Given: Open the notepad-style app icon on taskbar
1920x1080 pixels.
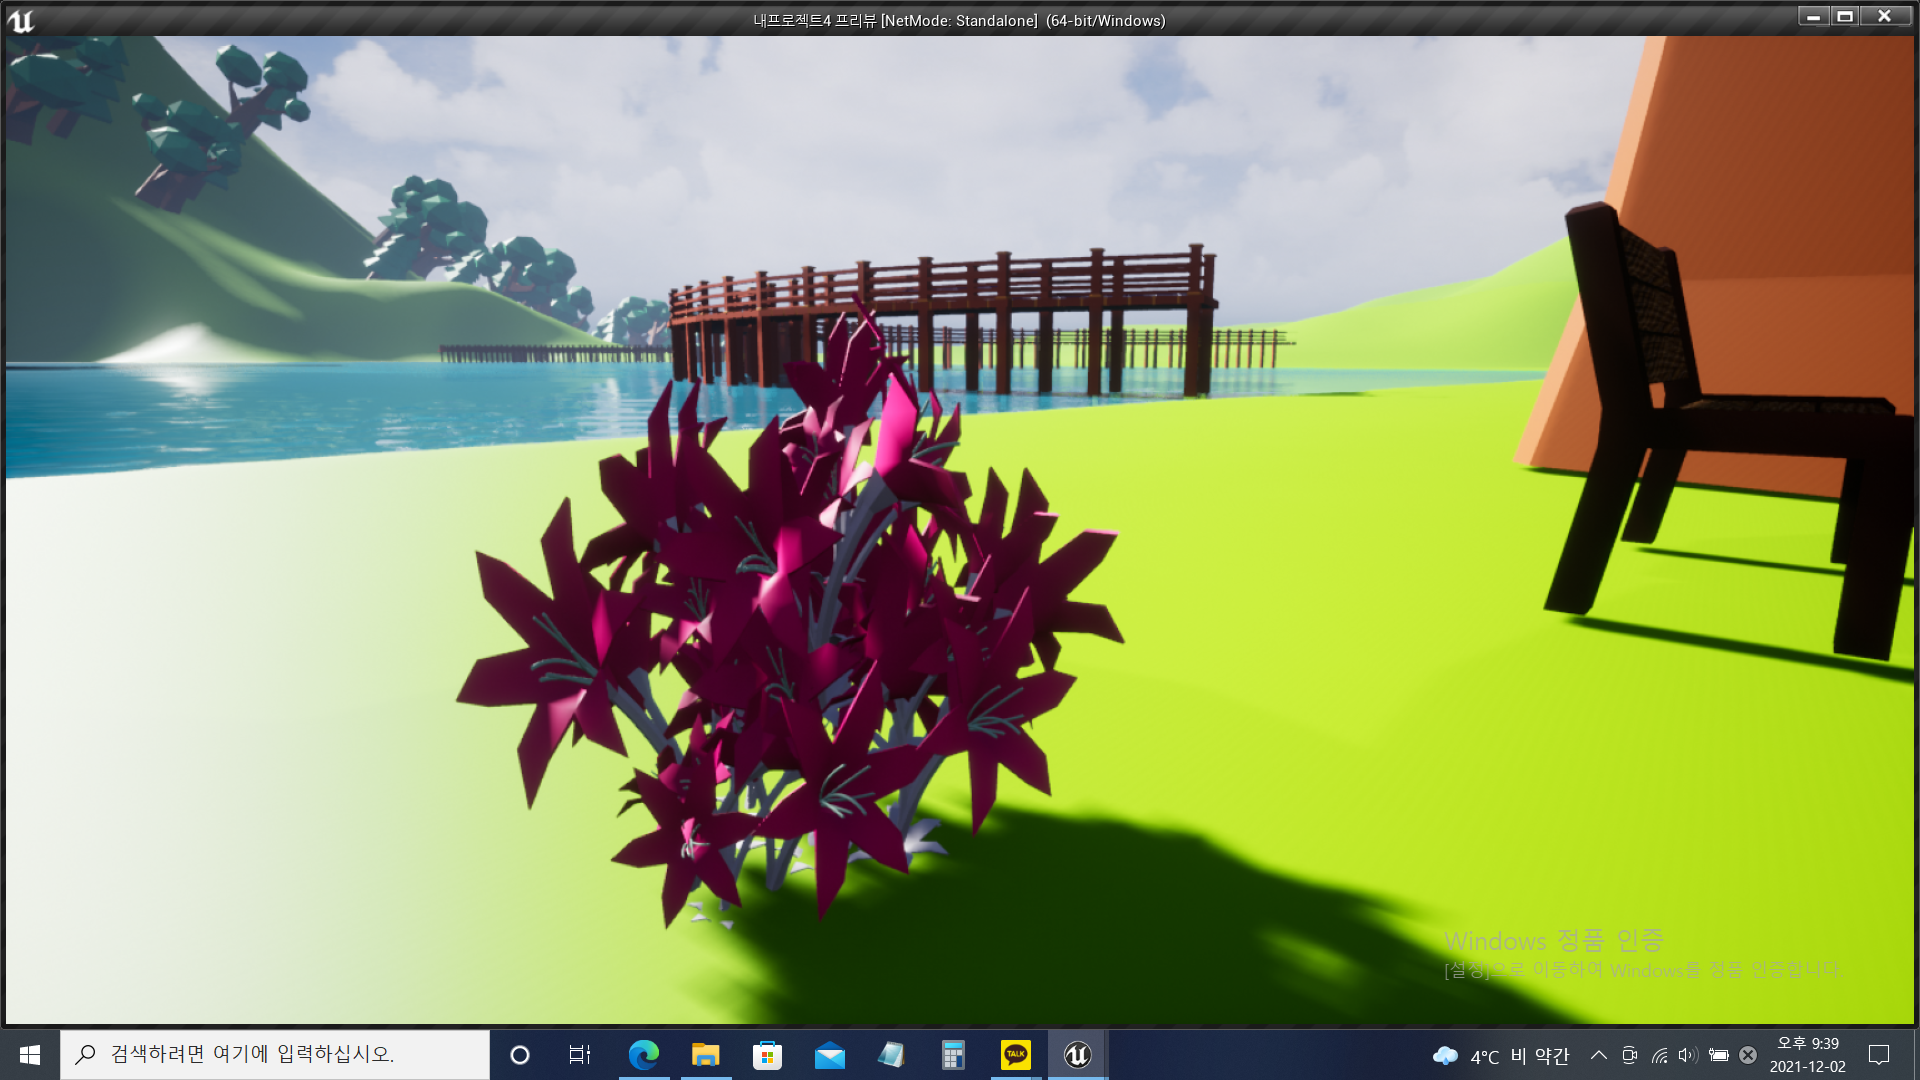Looking at the screenshot, I should tap(891, 1055).
